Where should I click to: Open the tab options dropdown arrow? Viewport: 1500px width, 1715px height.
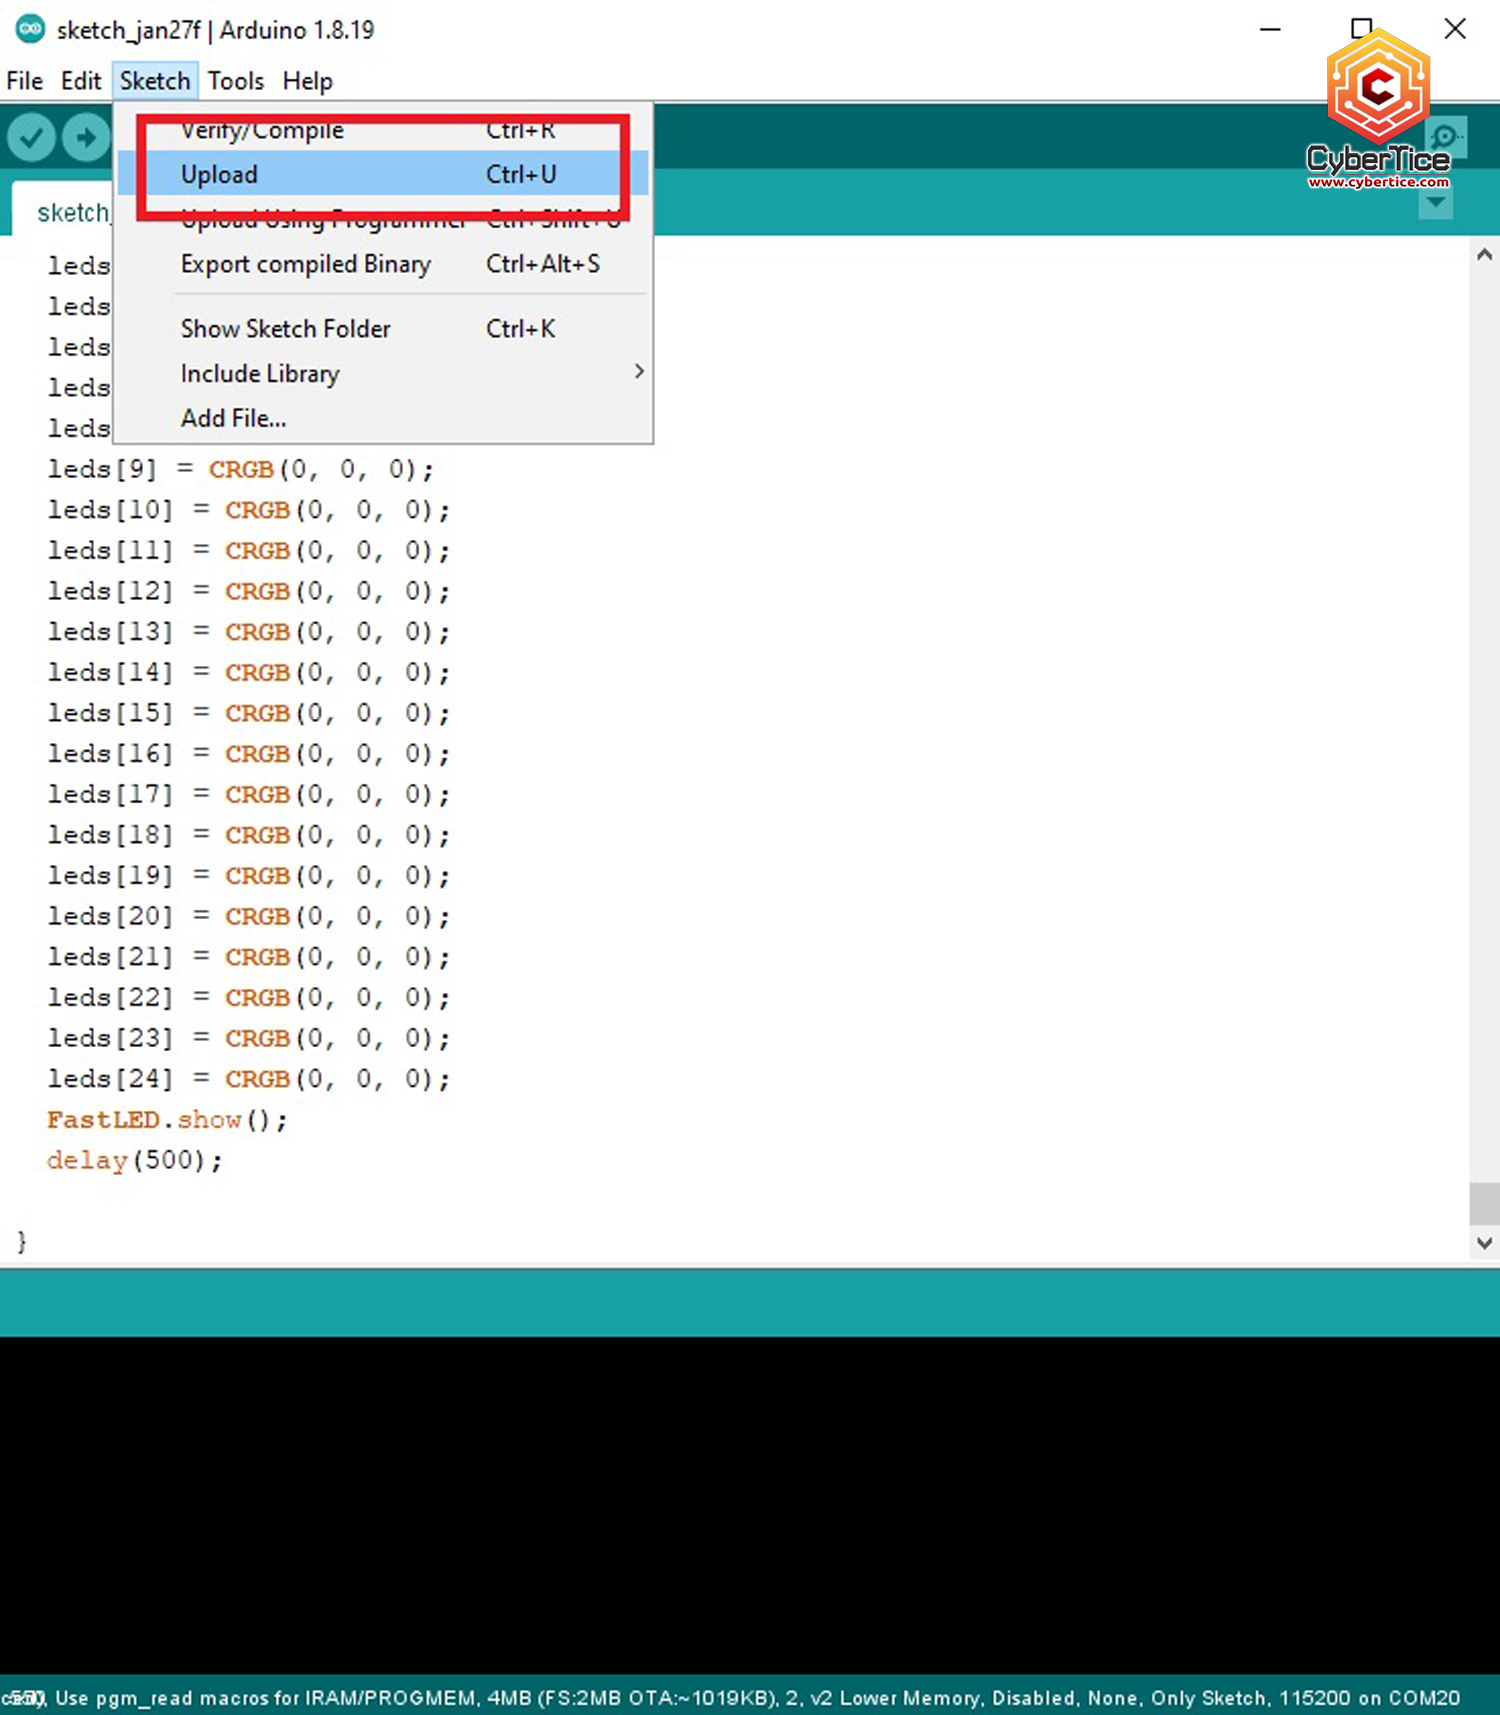tap(1435, 203)
